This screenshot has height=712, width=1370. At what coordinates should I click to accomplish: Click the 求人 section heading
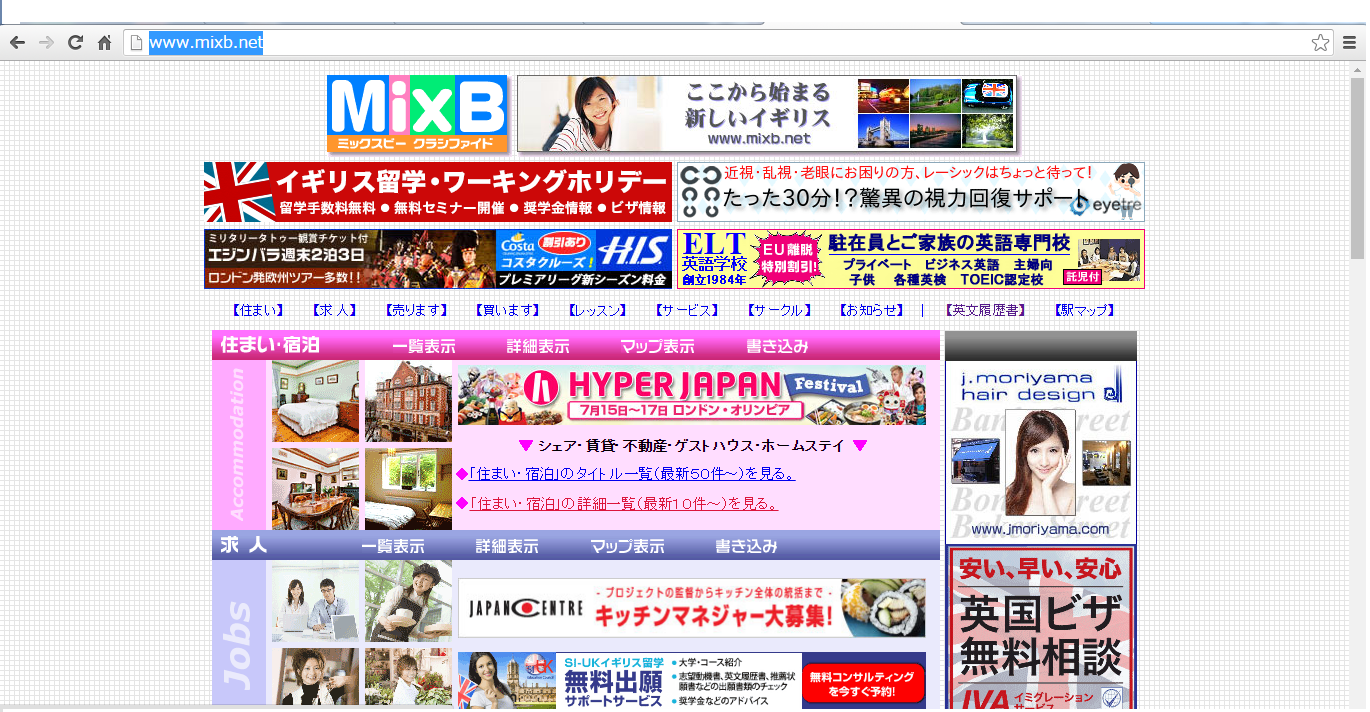243,546
